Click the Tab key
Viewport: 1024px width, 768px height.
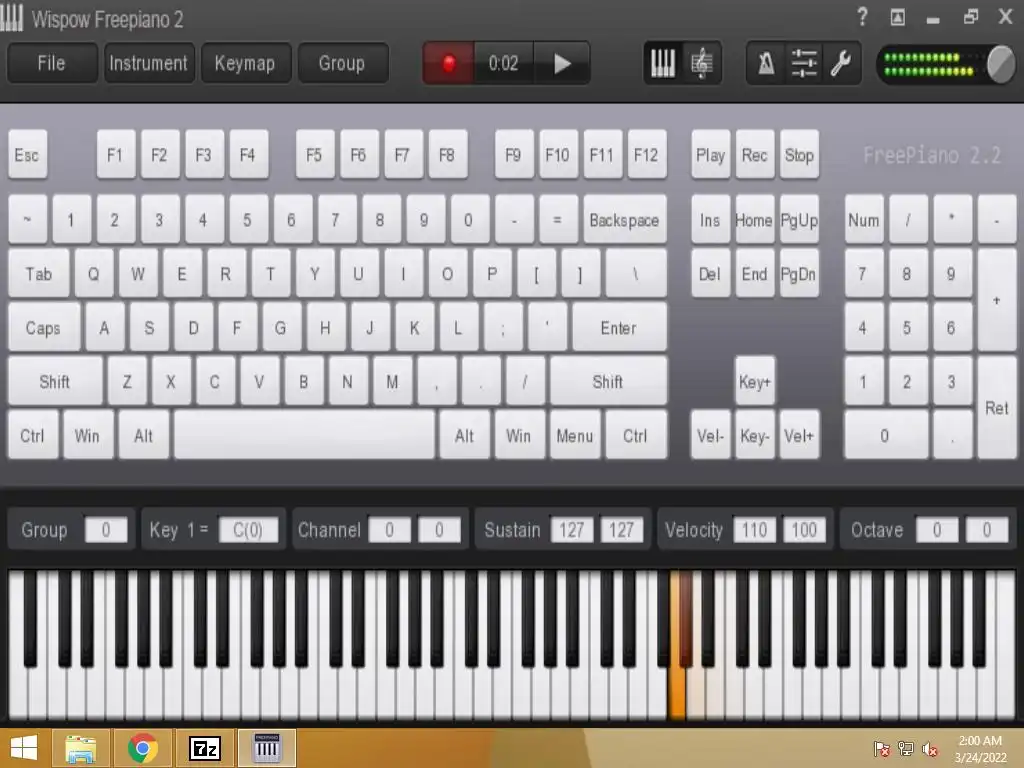39,274
